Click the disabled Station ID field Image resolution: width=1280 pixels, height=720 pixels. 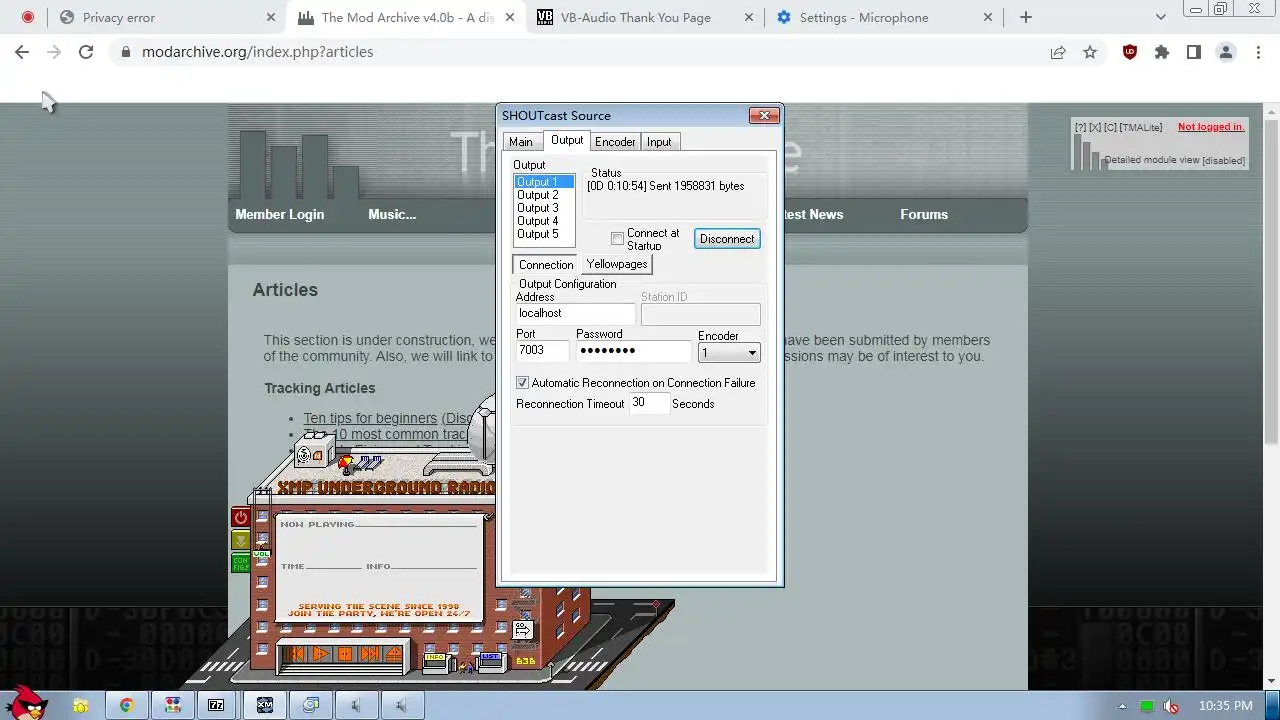point(700,314)
